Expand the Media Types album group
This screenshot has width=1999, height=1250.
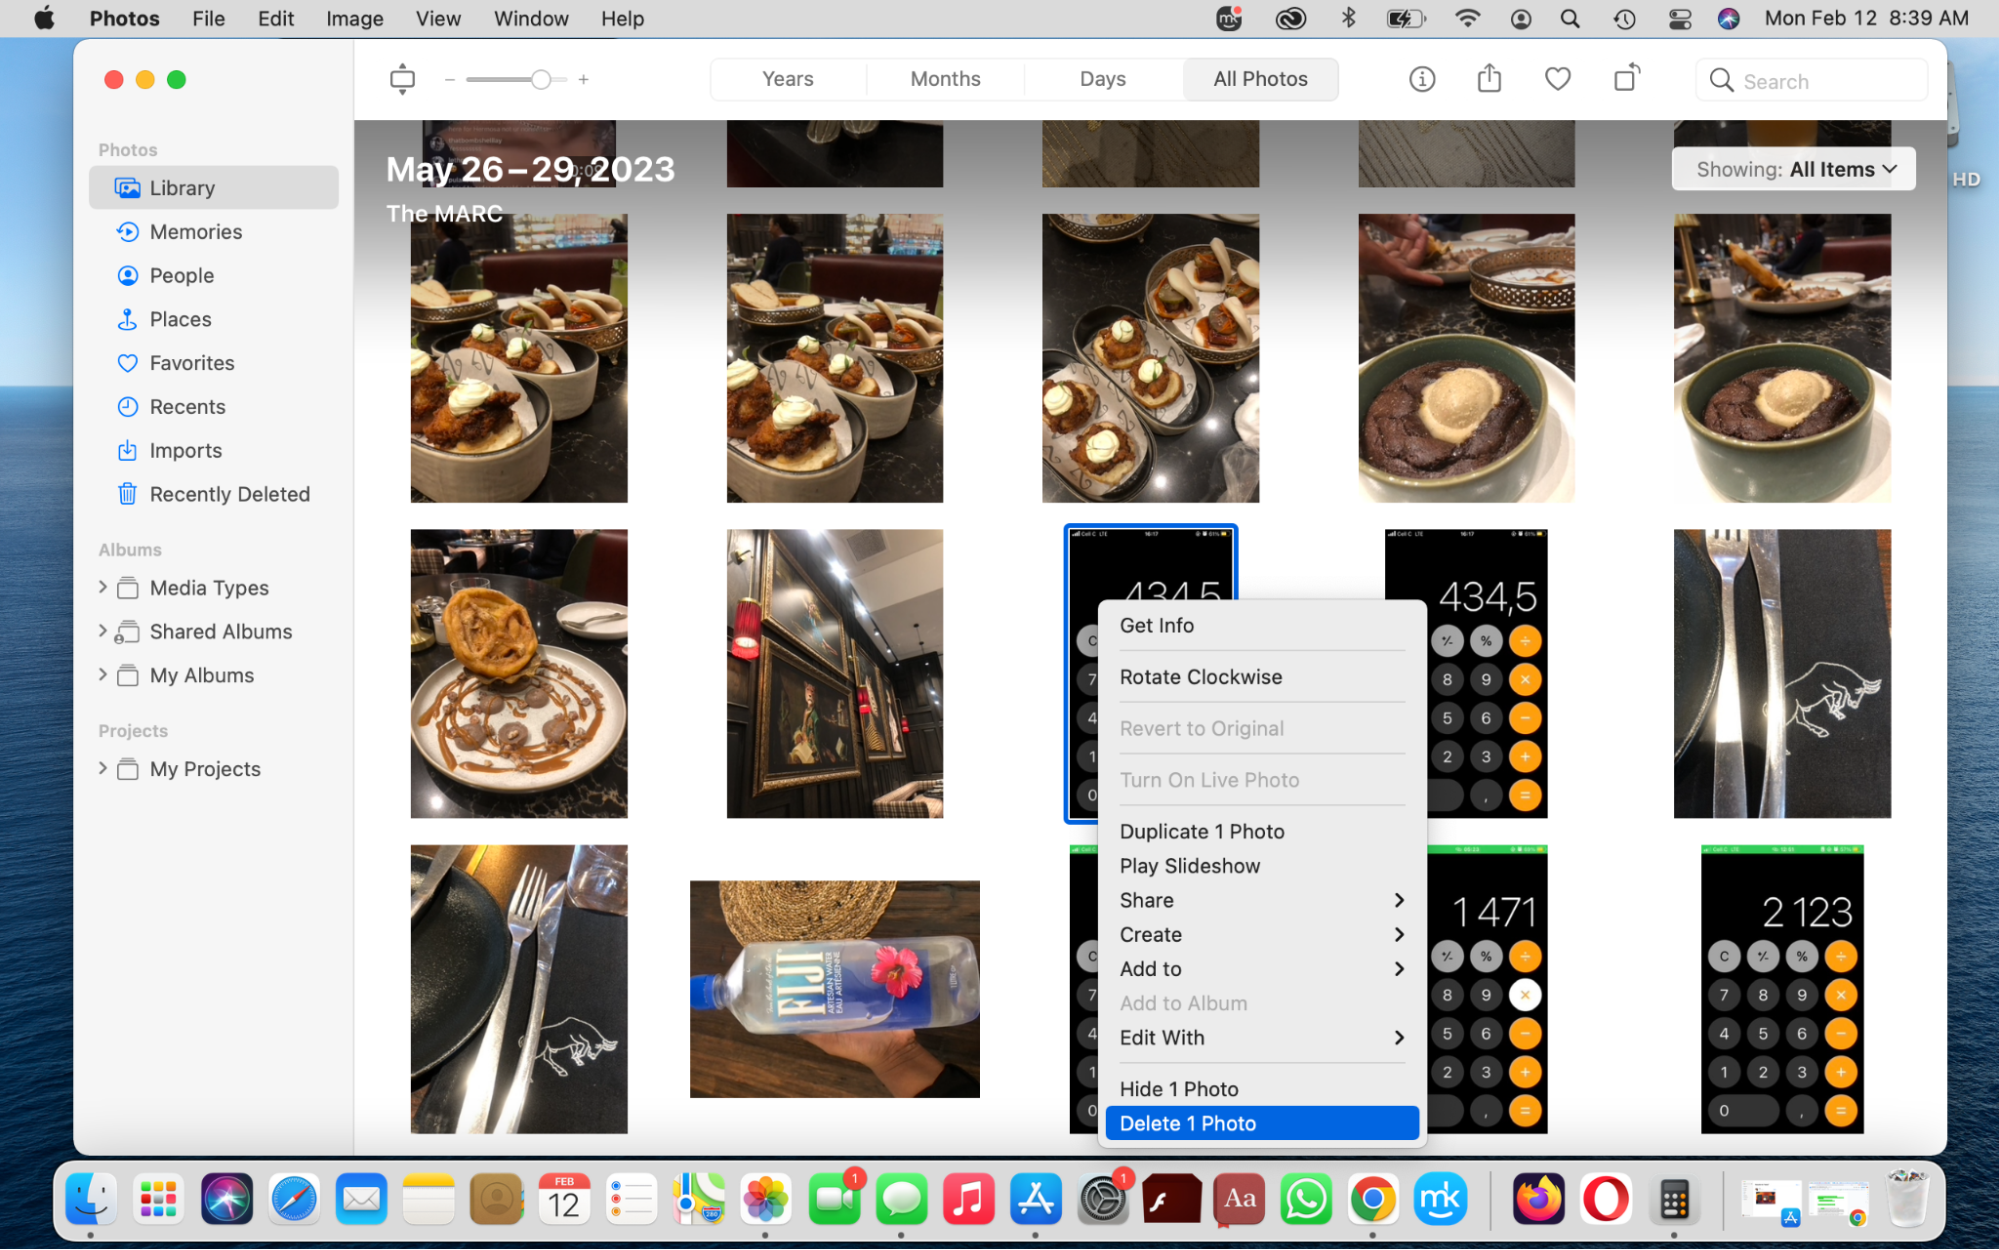pyautogui.click(x=102, y=588)
